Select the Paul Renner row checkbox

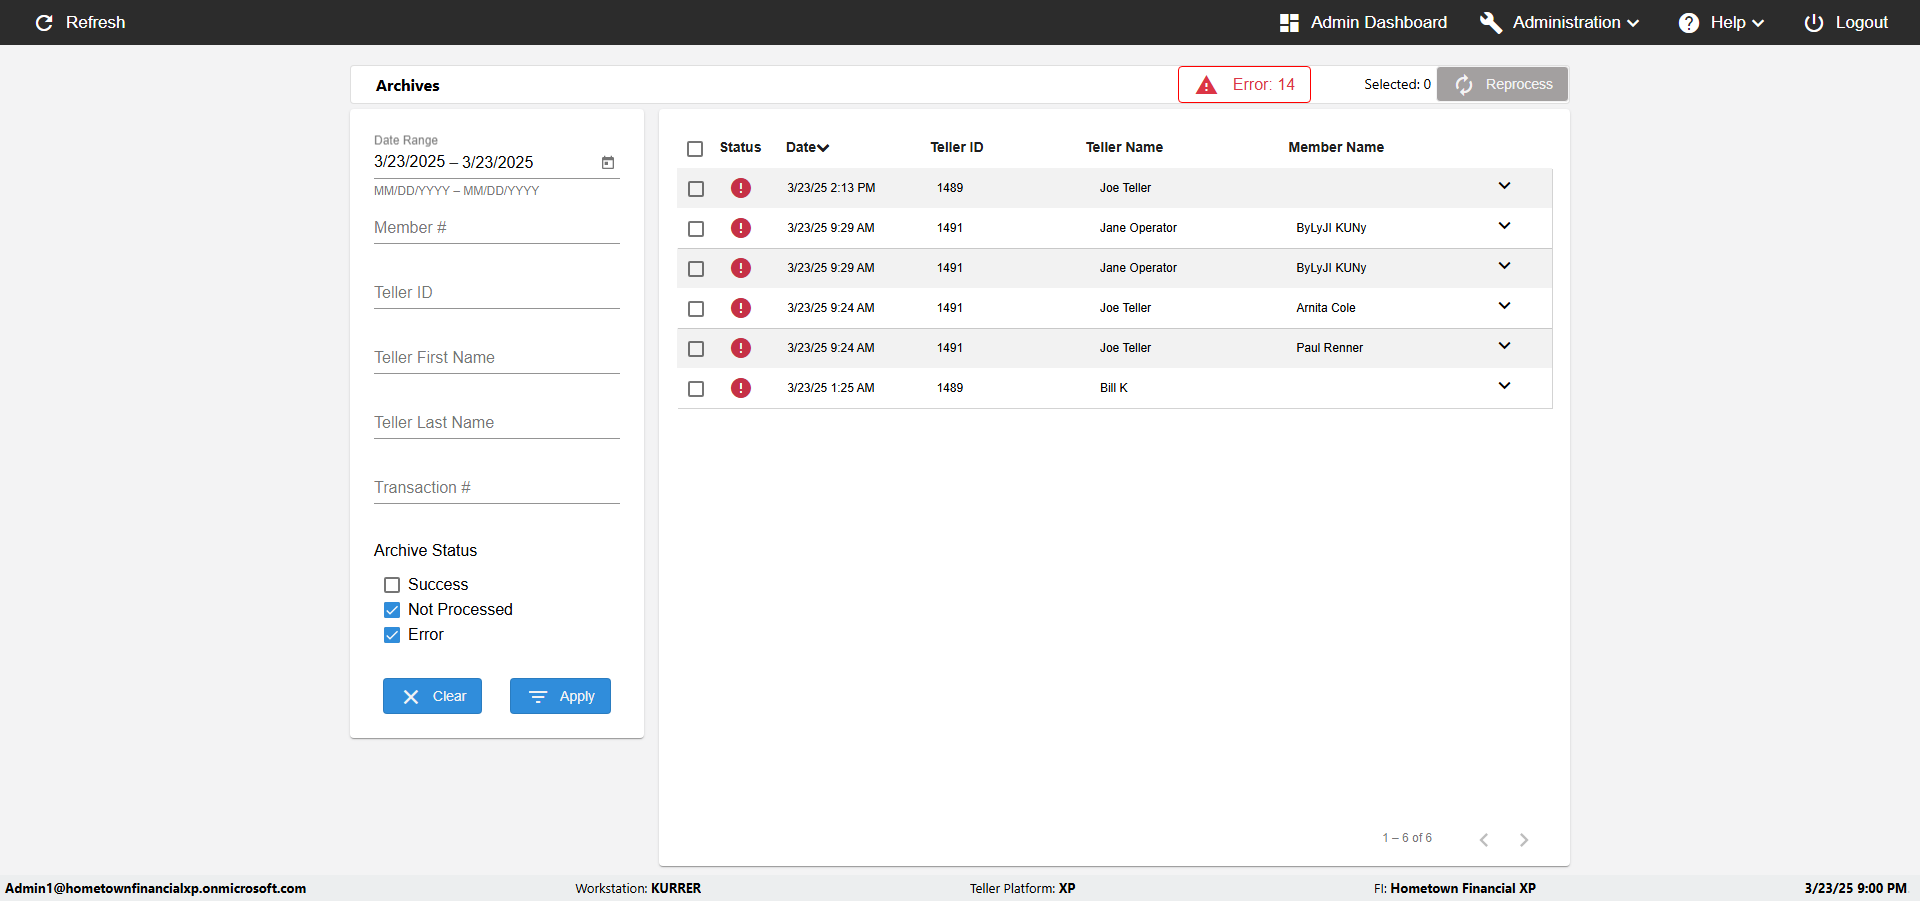[x=696, y=349]
